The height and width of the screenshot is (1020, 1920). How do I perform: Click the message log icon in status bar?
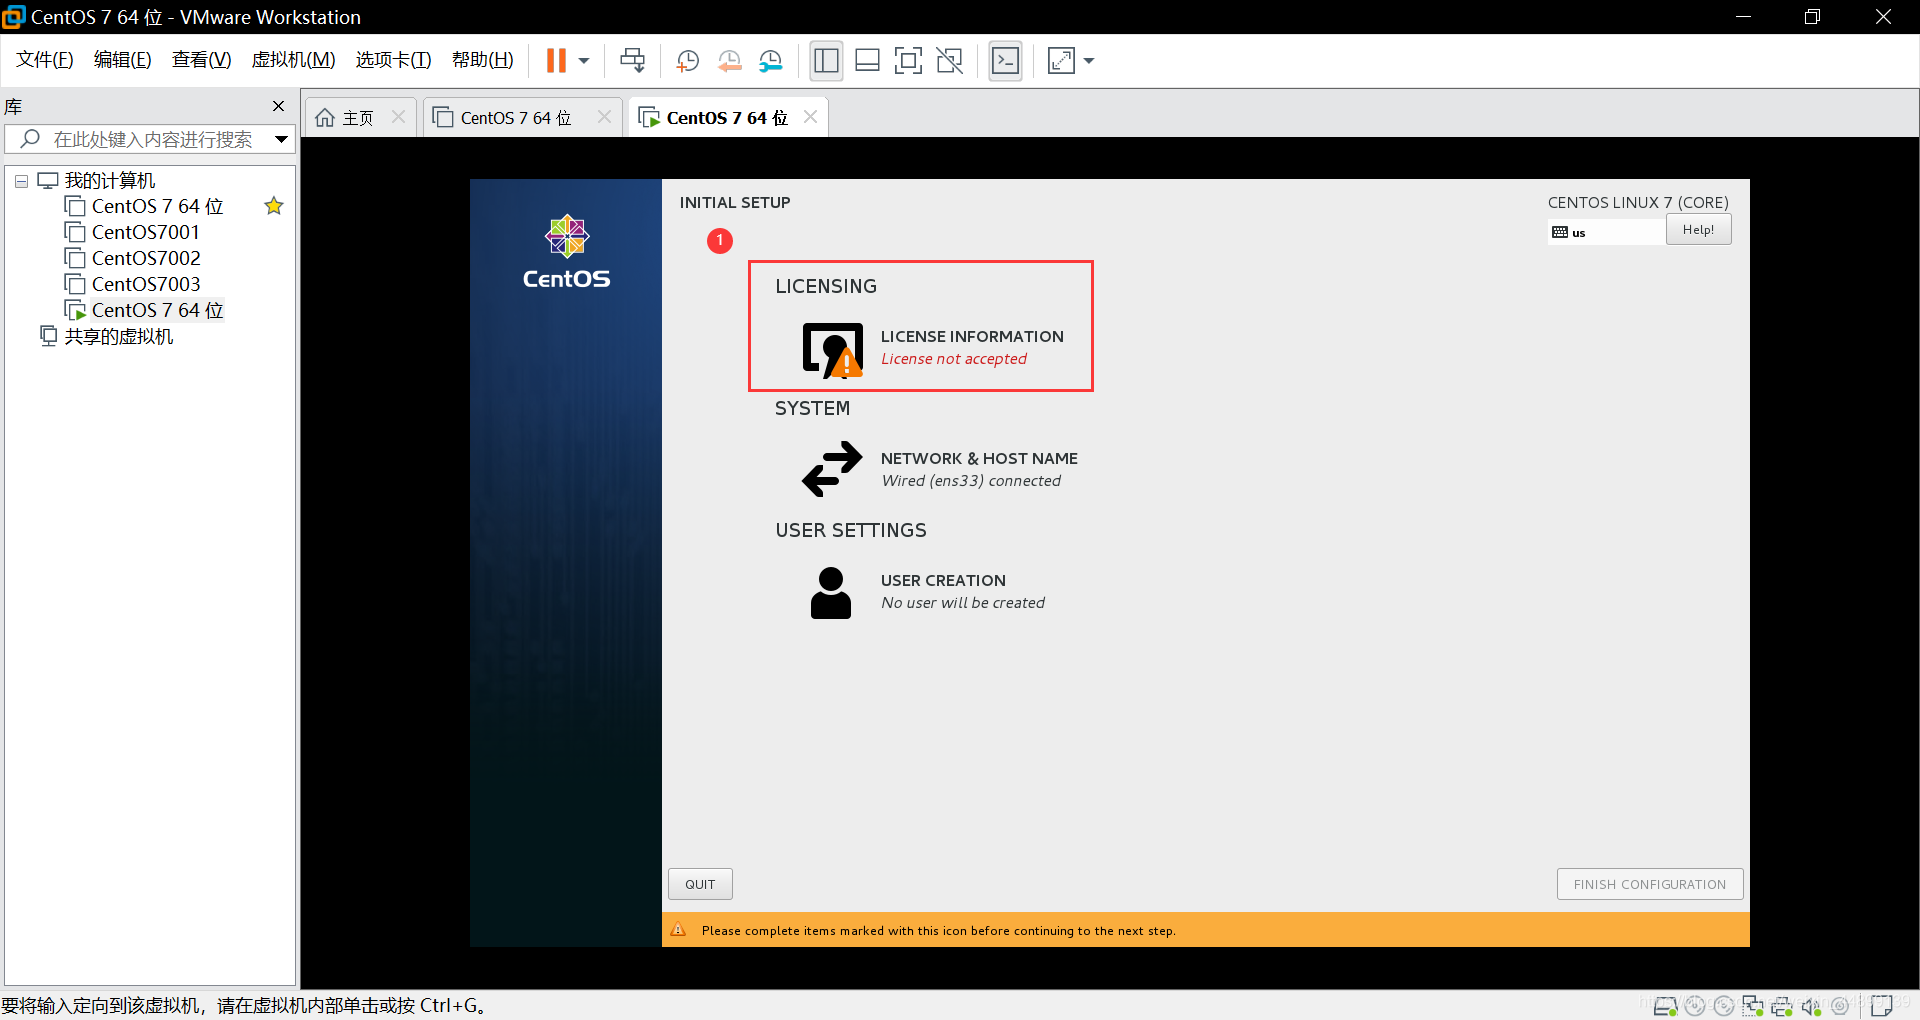click(x=1882, y=1006)
